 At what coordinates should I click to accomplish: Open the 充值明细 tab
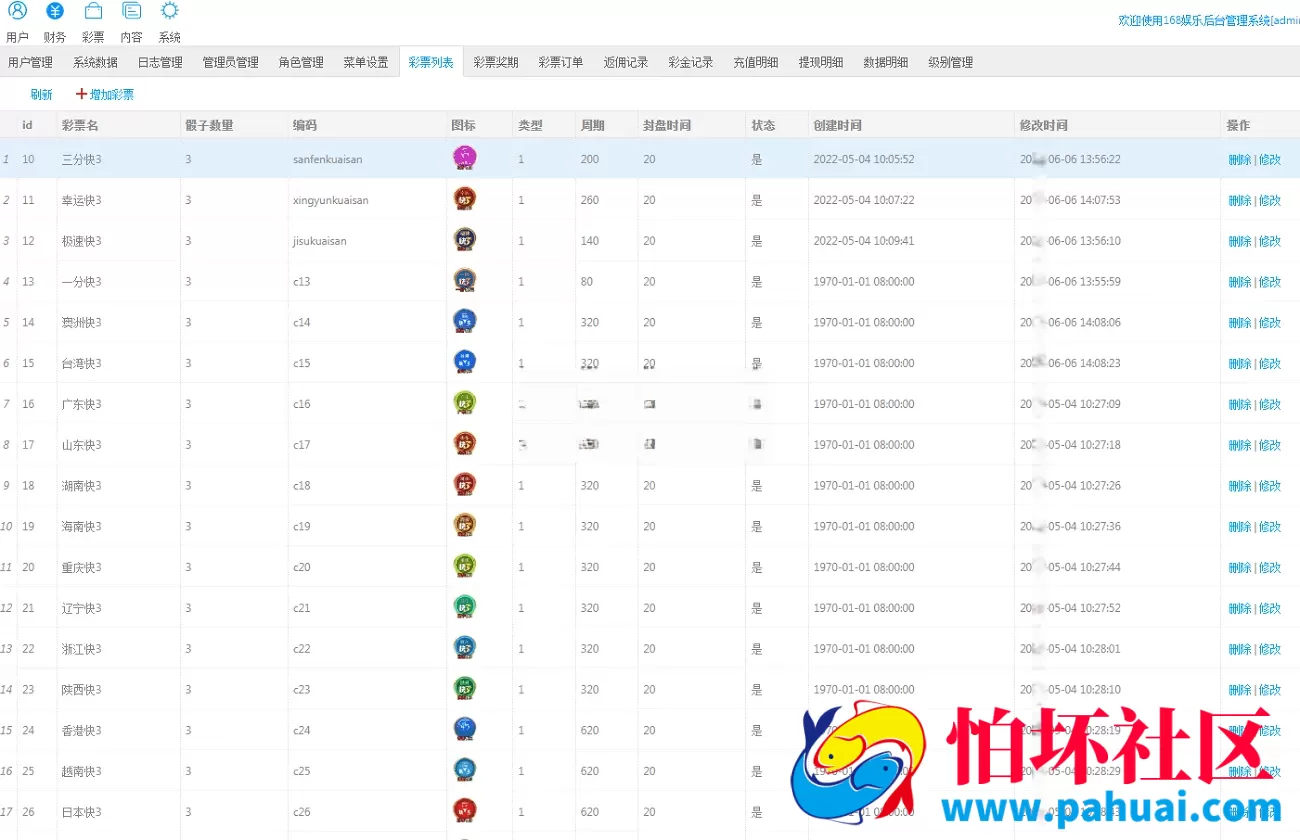point(755,62)
